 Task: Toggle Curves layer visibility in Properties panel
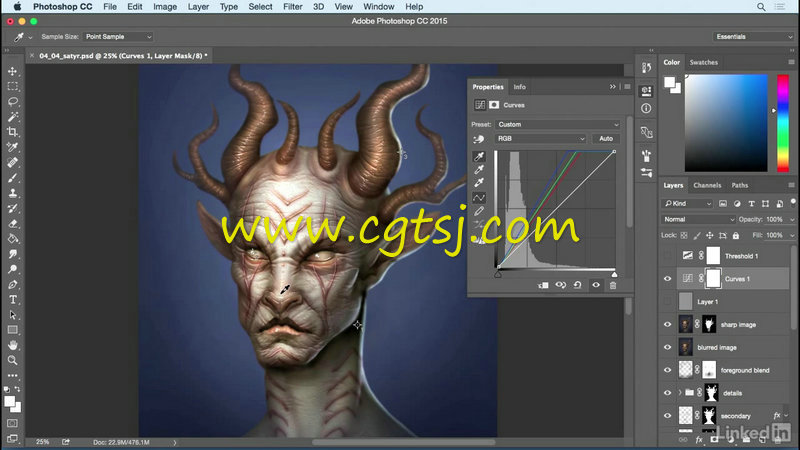pyautogui.click(x=595, y=285)
